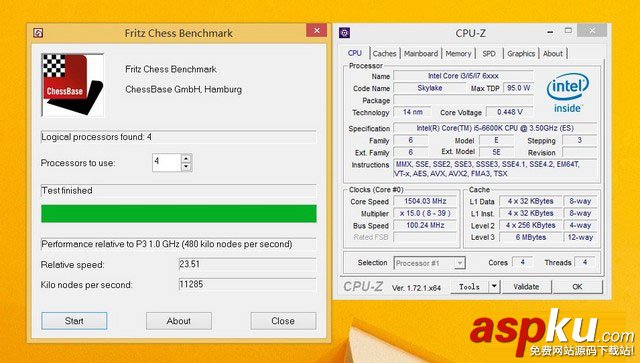Maximize the CPU-Z window
Screen dimensions: 640x363
click(568, 31)
